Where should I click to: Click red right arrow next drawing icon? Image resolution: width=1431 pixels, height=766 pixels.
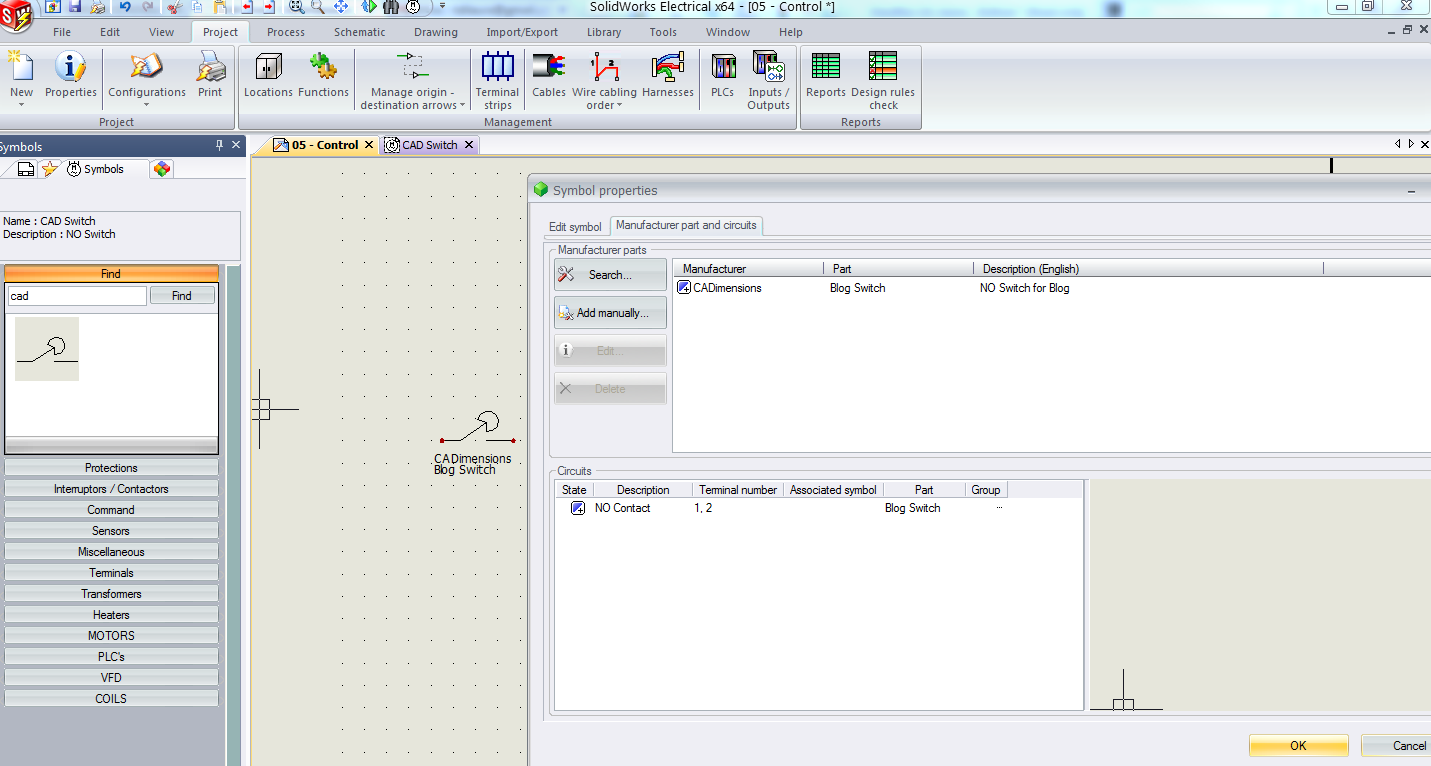[x=269, y=6]
